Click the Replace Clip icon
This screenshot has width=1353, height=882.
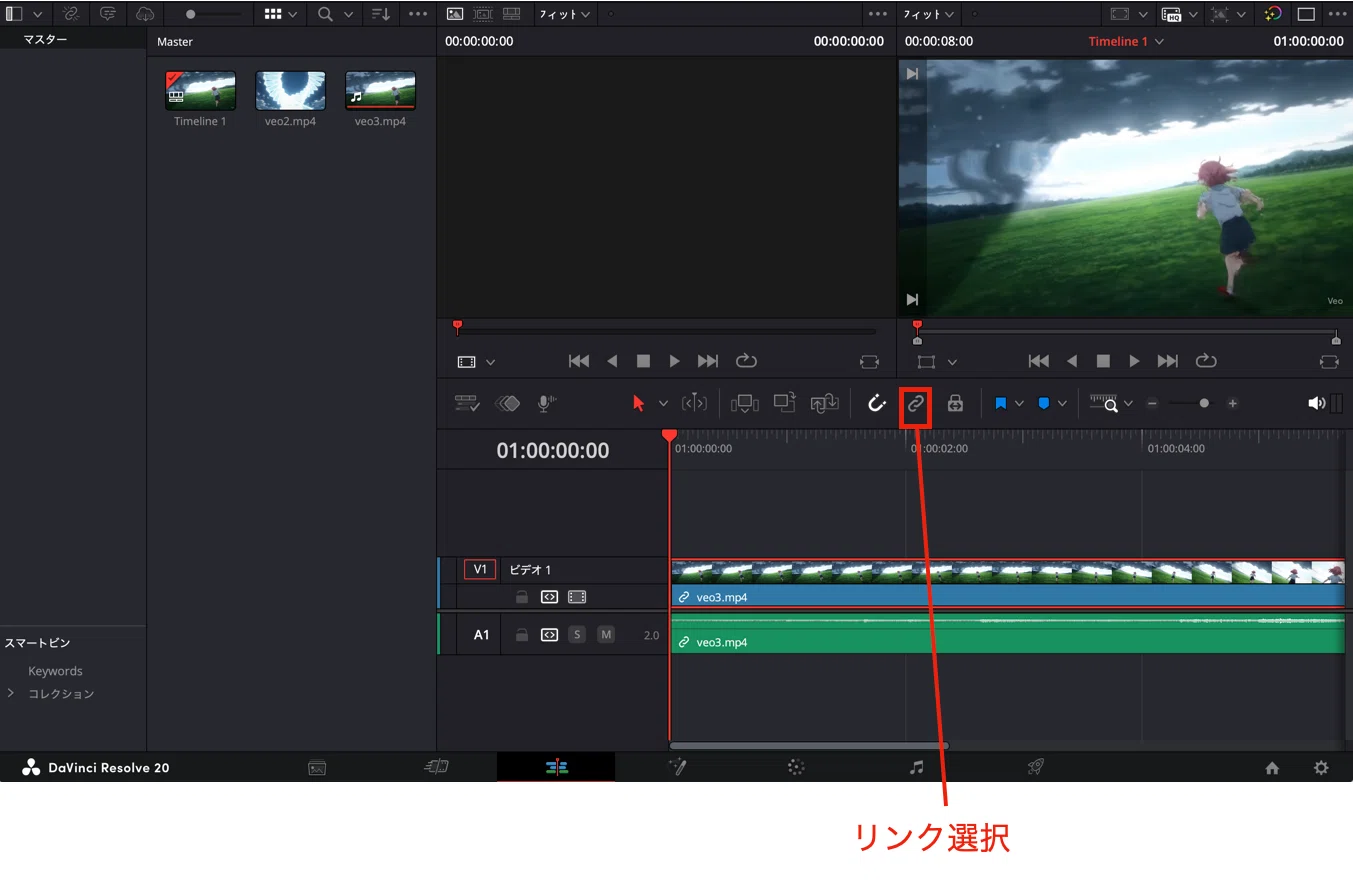click(x=824, y=403)
